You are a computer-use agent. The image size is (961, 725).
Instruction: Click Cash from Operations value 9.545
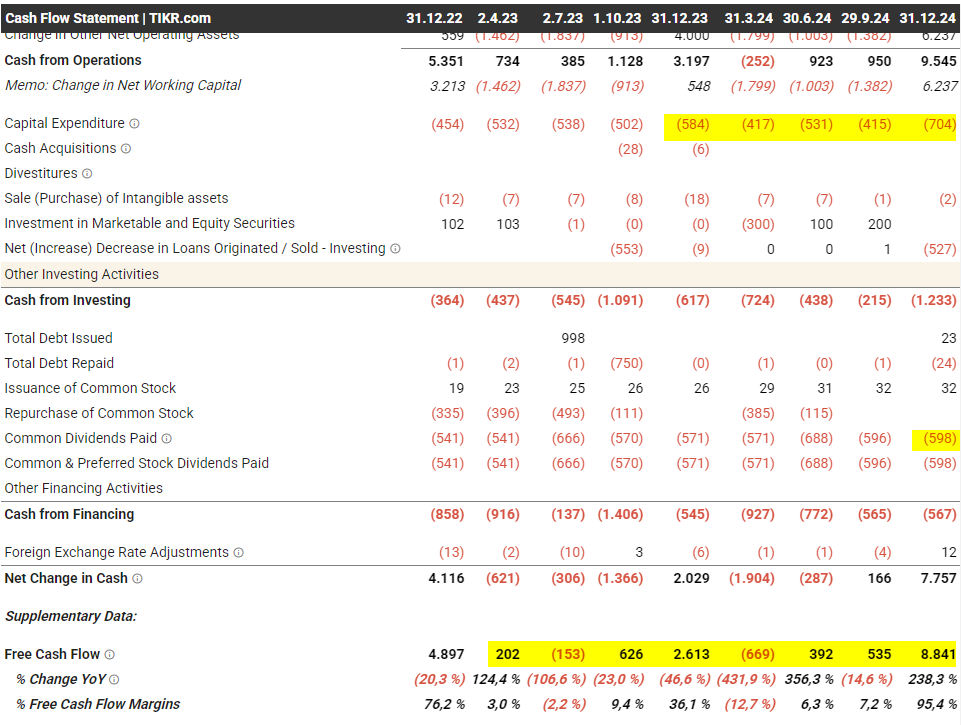tap(938, 61)
